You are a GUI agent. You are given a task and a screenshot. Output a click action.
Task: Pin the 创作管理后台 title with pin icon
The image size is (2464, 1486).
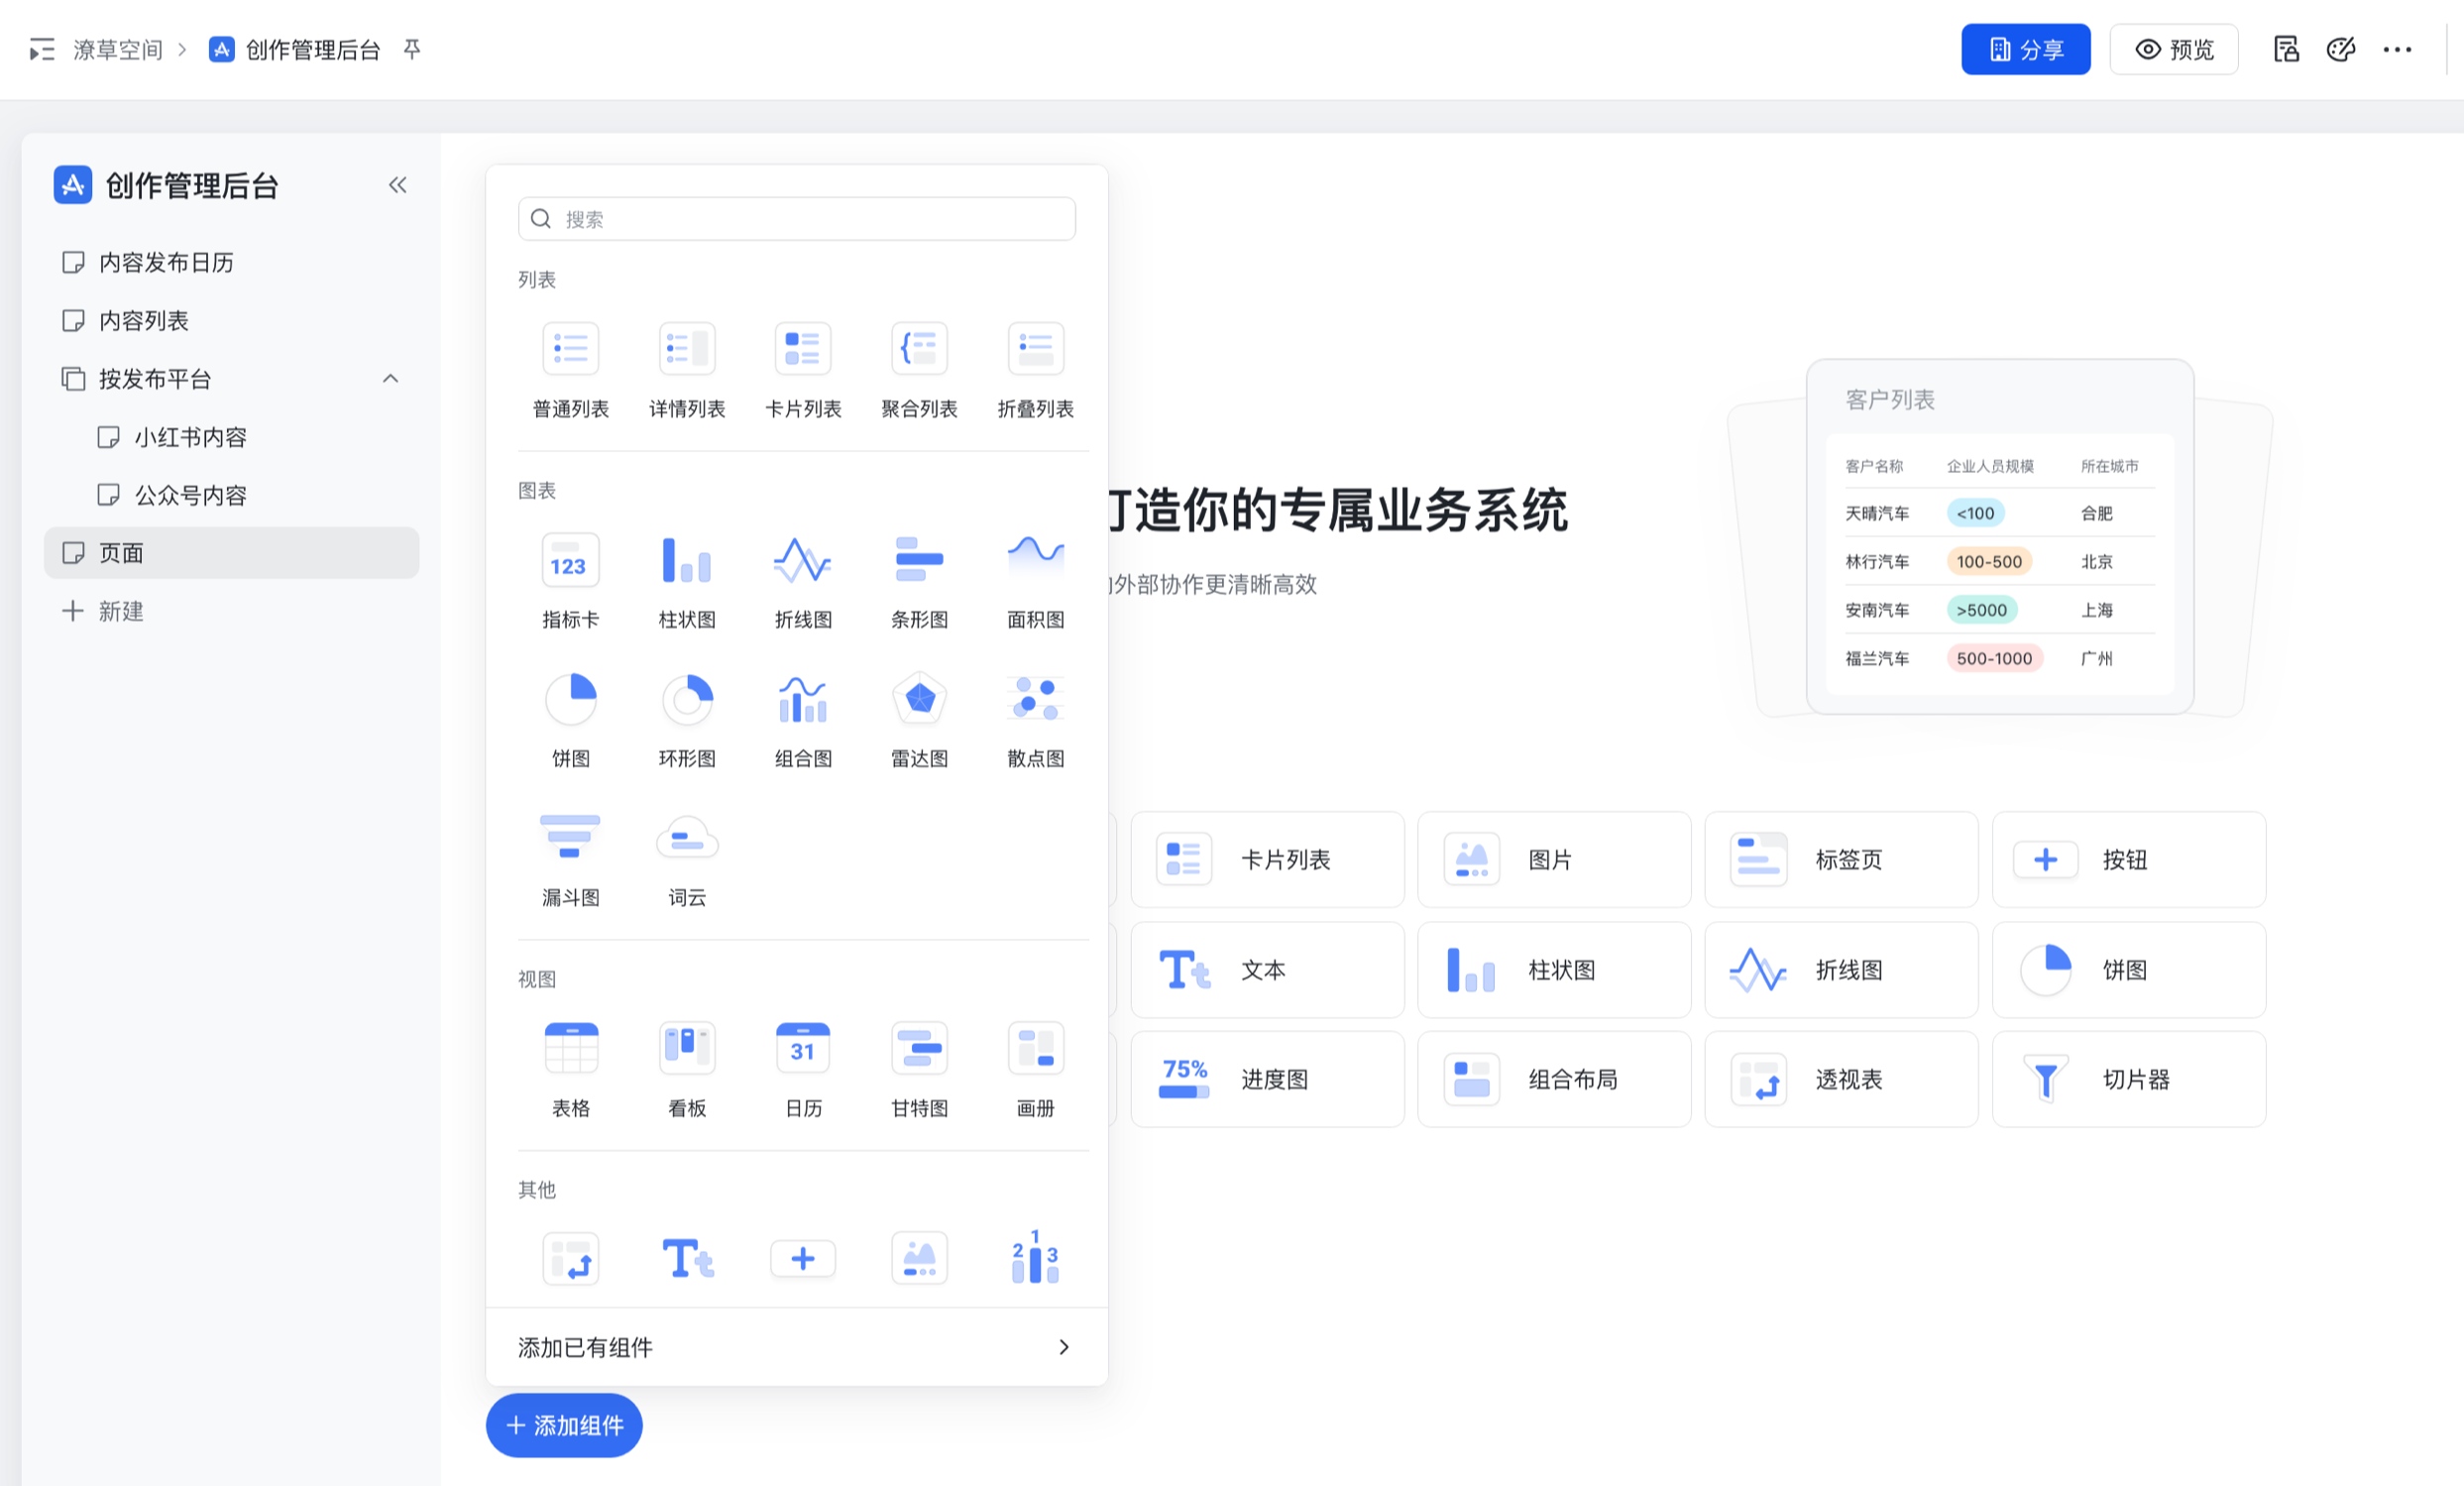coord(412,49)
